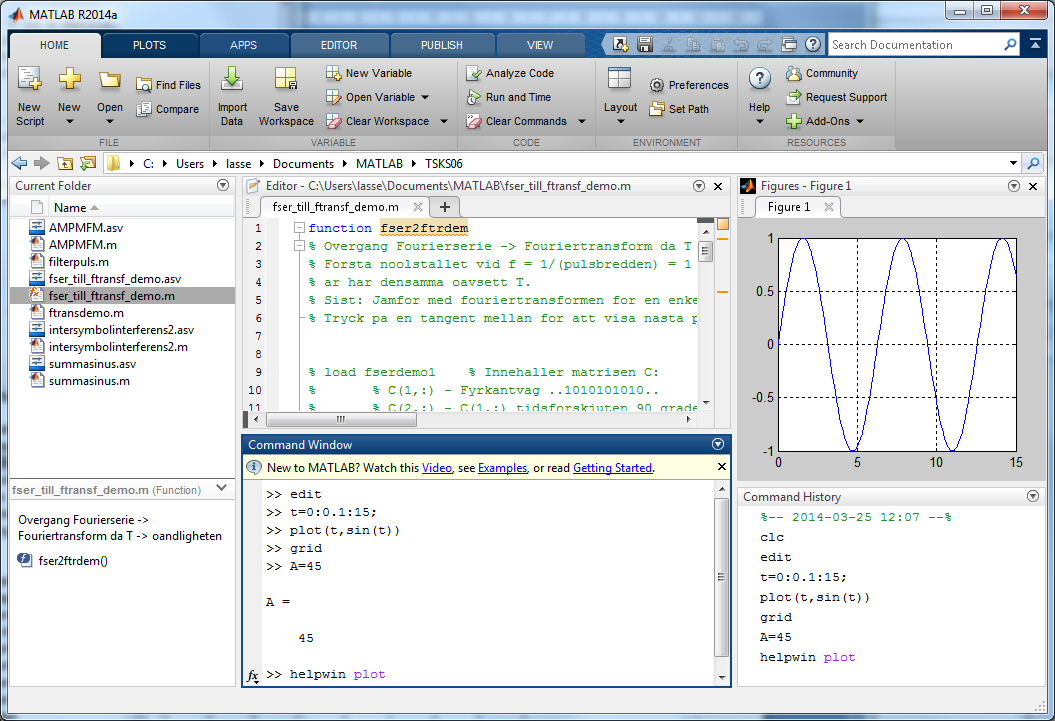Click fser2ftrdem() in details panel
1055x721 pixels.
[72, 560]
